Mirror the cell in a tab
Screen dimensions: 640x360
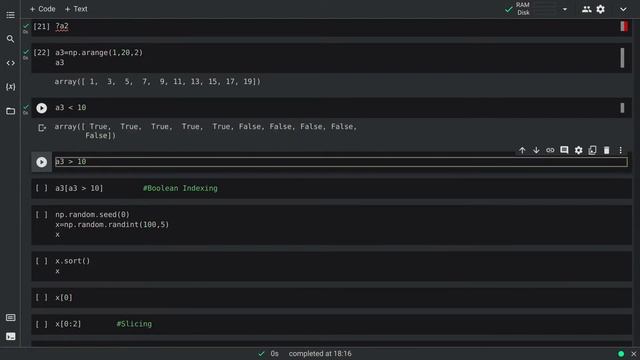coord(592,150)
